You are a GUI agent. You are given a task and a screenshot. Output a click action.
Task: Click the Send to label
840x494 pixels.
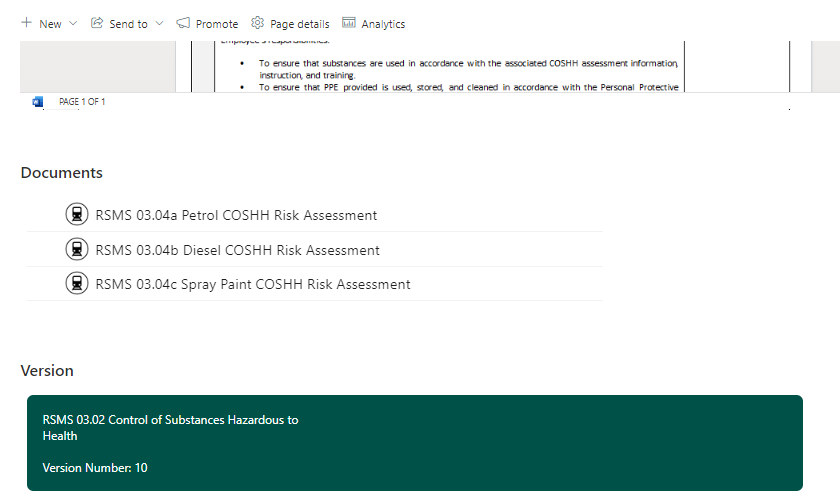pos(129,24)
